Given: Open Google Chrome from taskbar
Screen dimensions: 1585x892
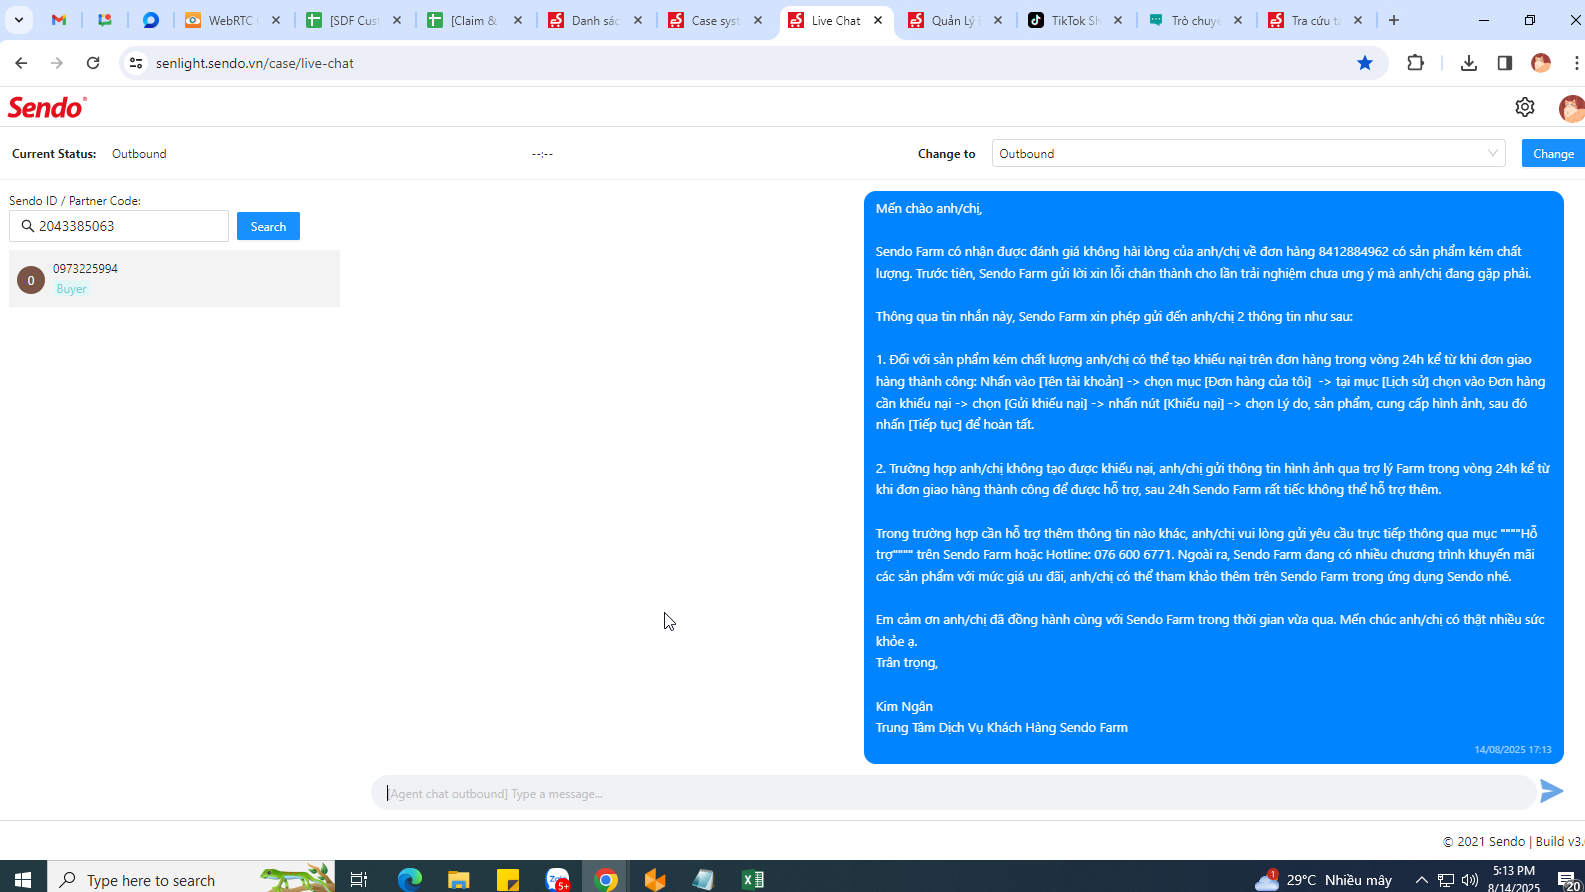Looking at the screenshot, I should click(606, 880).
